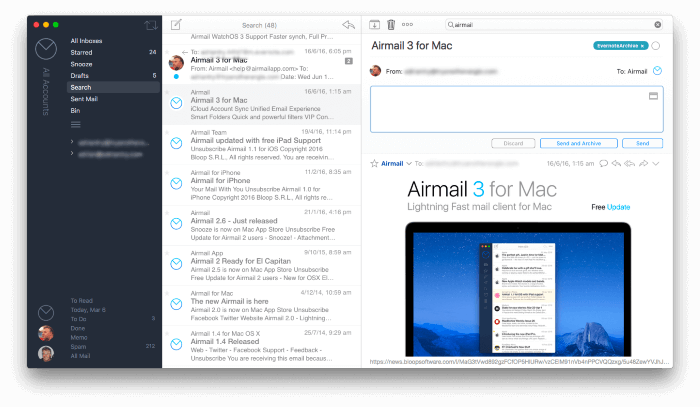Remove the EvernoteArchive tag with its x

pyautogui.click(x=642, y=46)
